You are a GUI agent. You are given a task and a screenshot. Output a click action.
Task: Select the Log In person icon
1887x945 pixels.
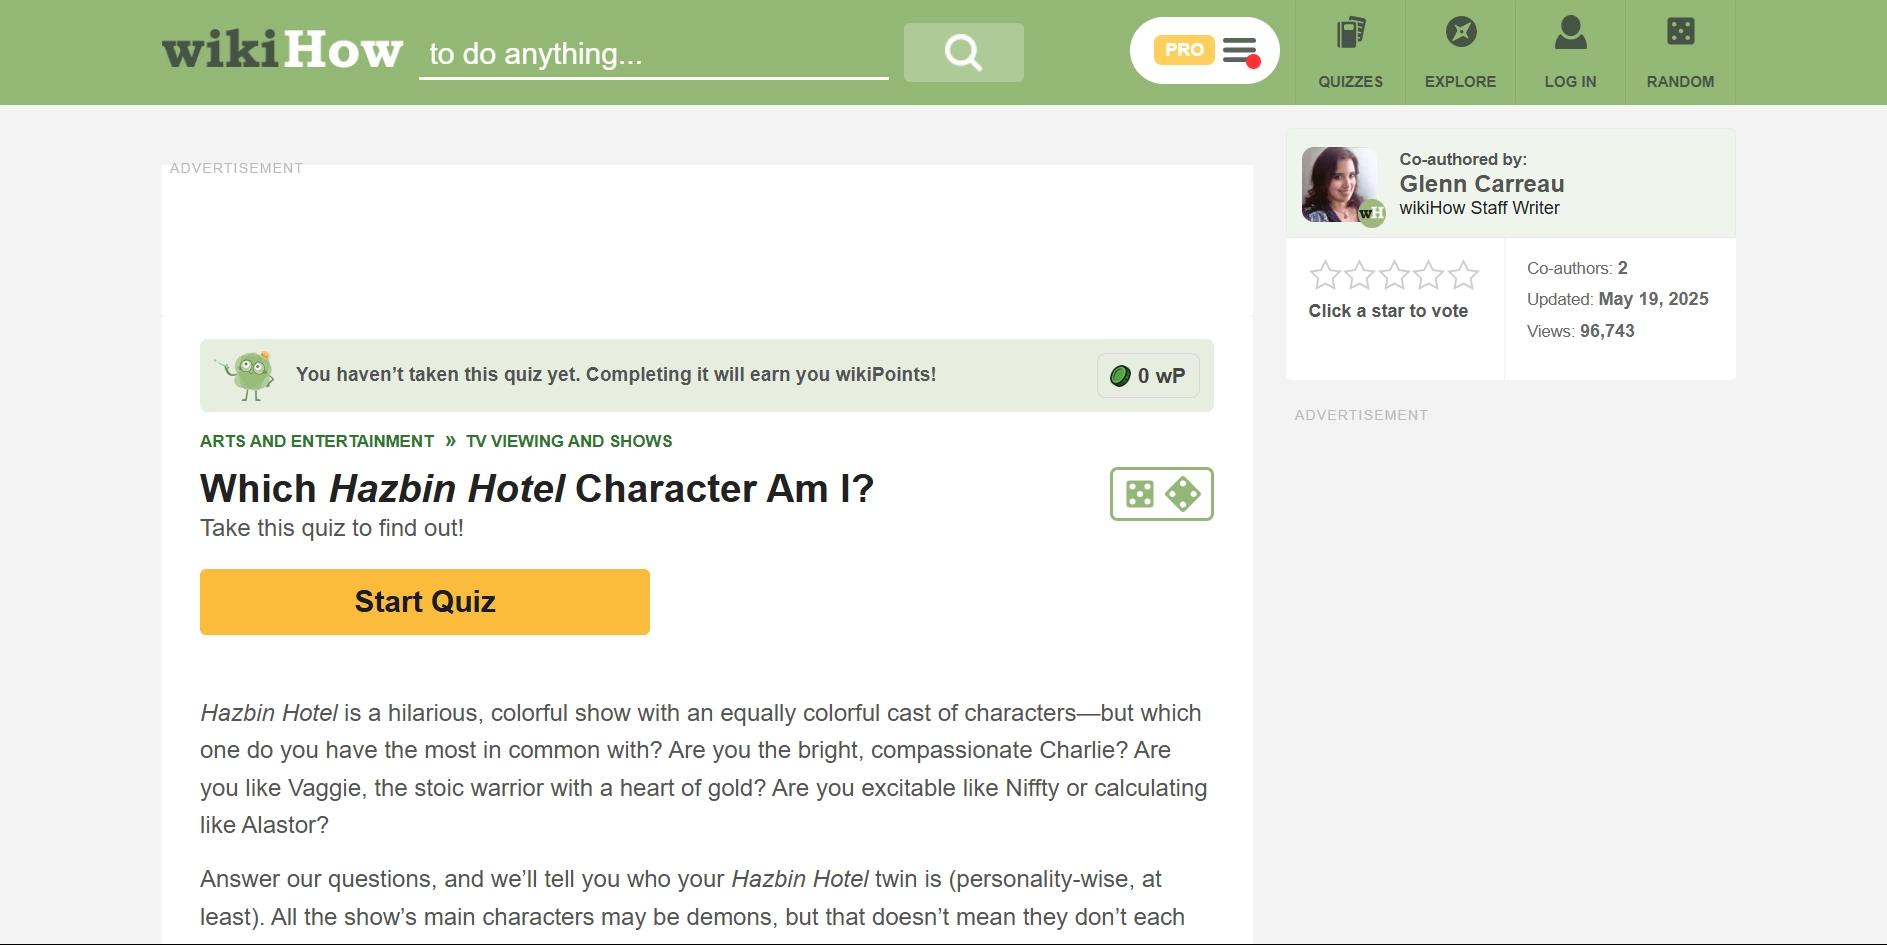point(1570,33)
